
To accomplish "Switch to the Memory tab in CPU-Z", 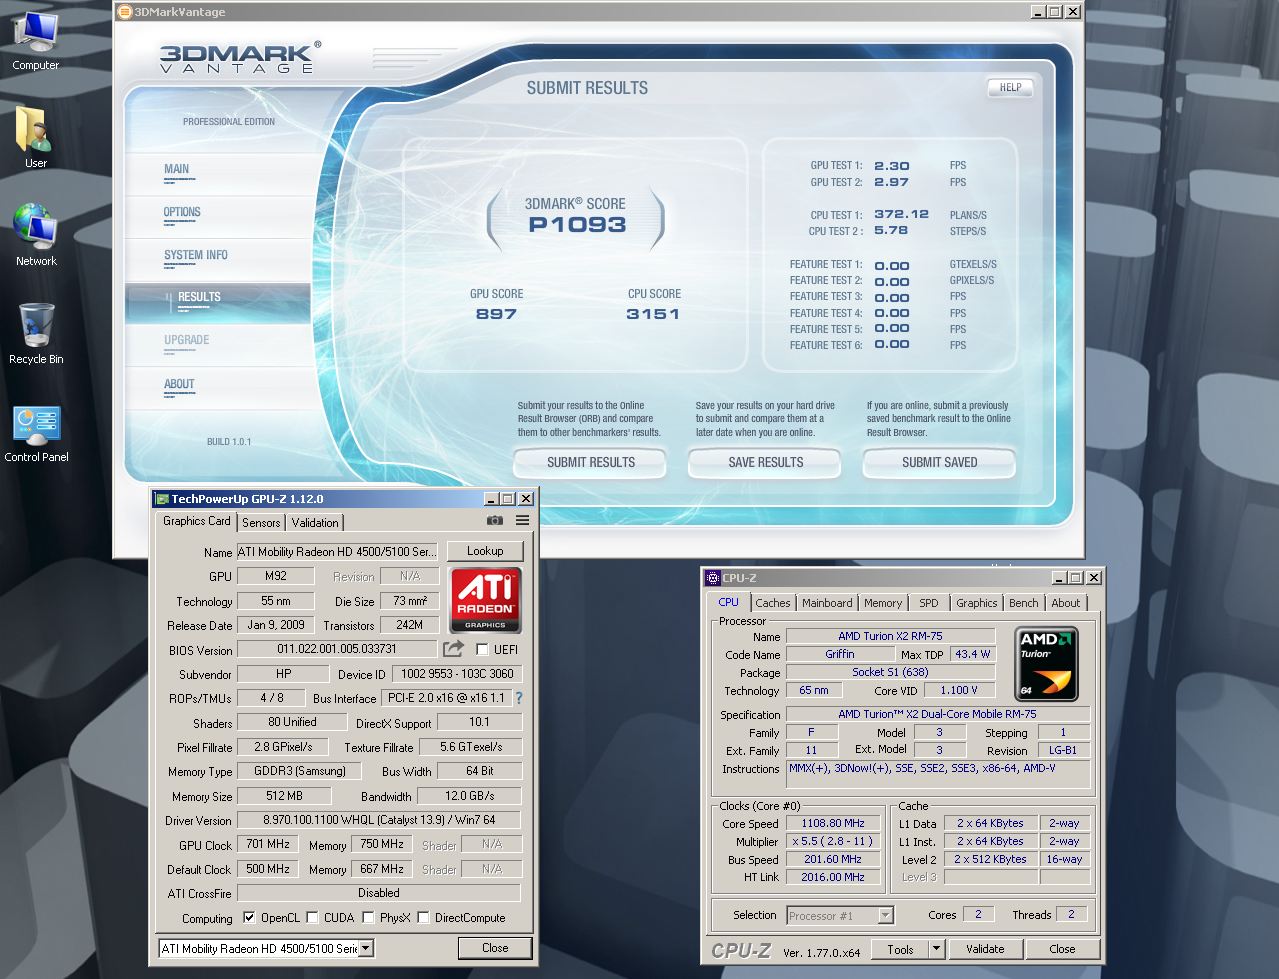I will pos(883,603).
